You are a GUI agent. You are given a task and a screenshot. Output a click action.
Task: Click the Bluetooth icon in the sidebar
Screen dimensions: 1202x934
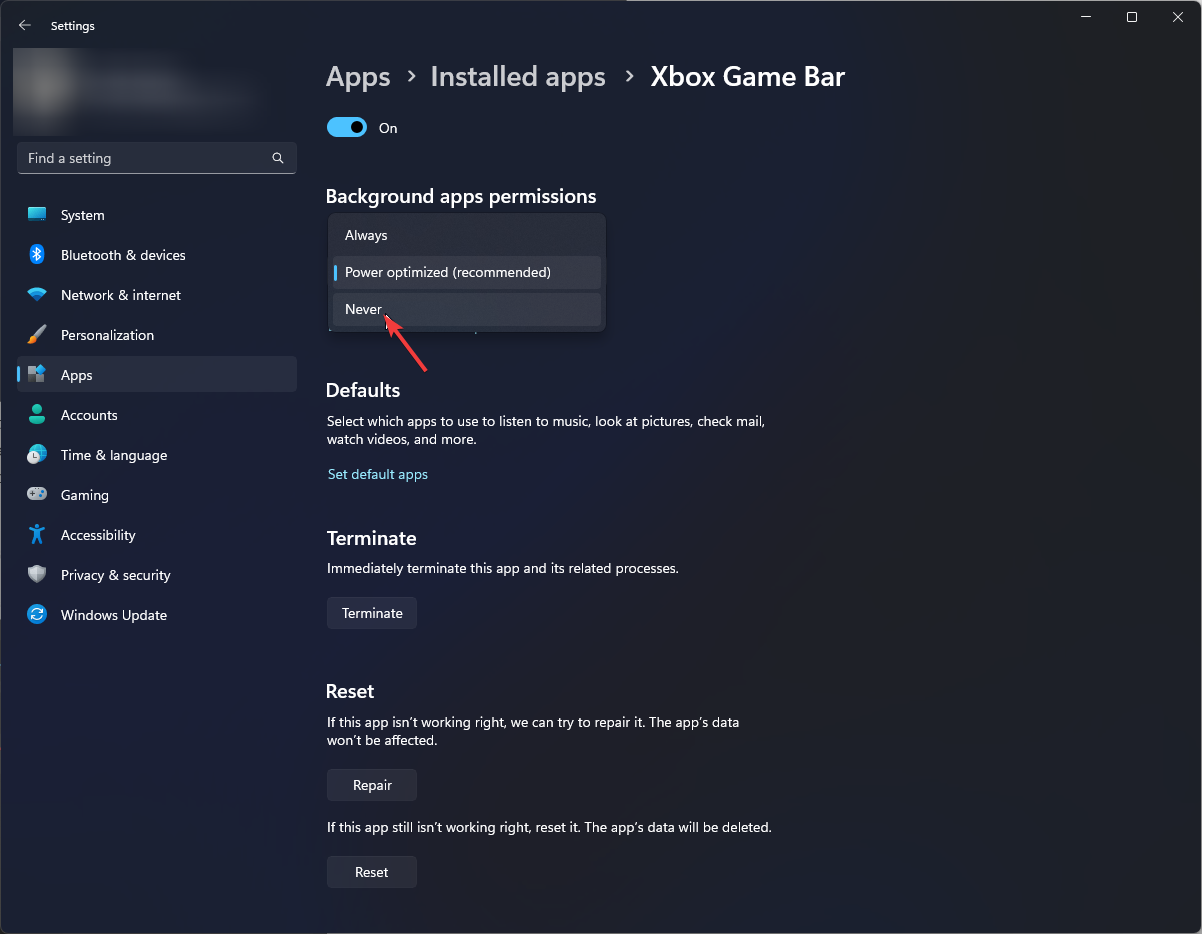point(37,255)
